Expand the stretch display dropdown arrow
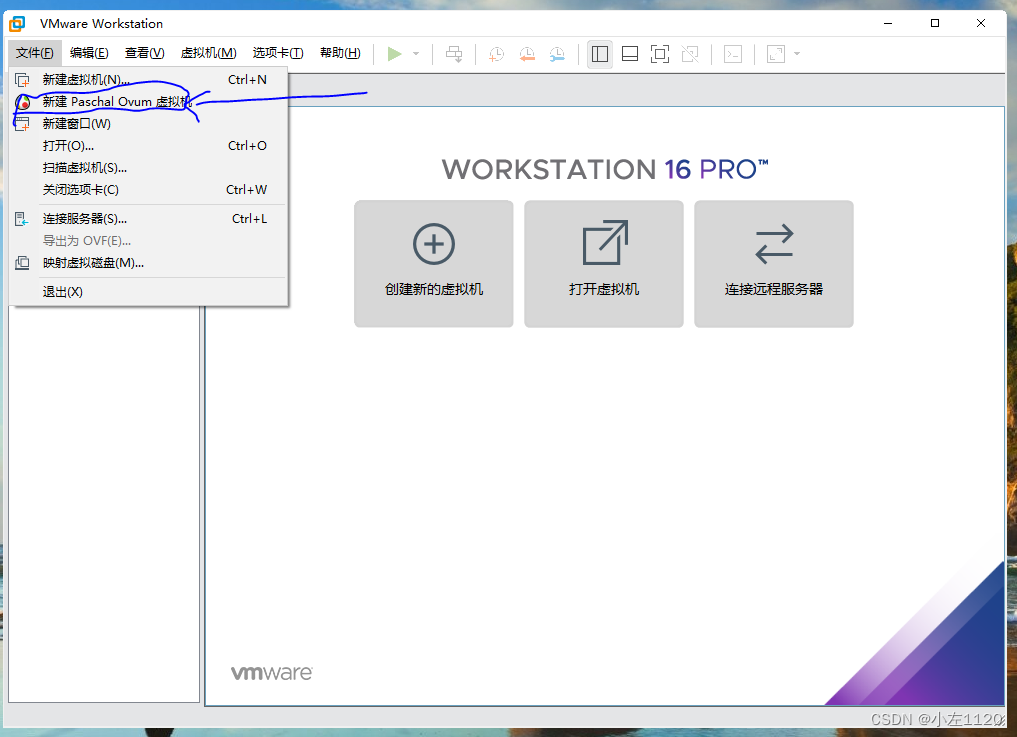 (797, 54)
